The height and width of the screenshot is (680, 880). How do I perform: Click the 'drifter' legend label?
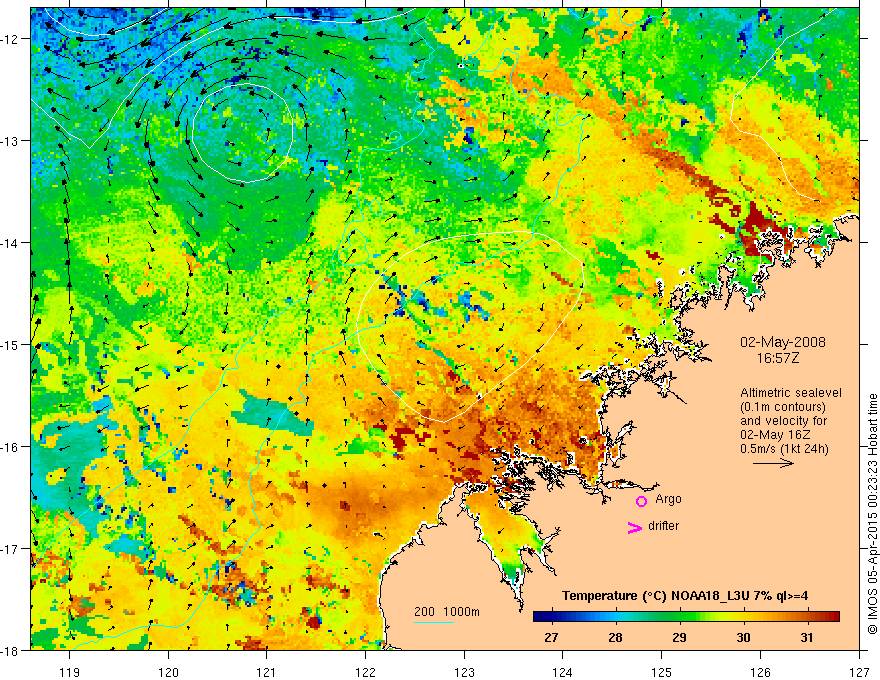(663, 526)
